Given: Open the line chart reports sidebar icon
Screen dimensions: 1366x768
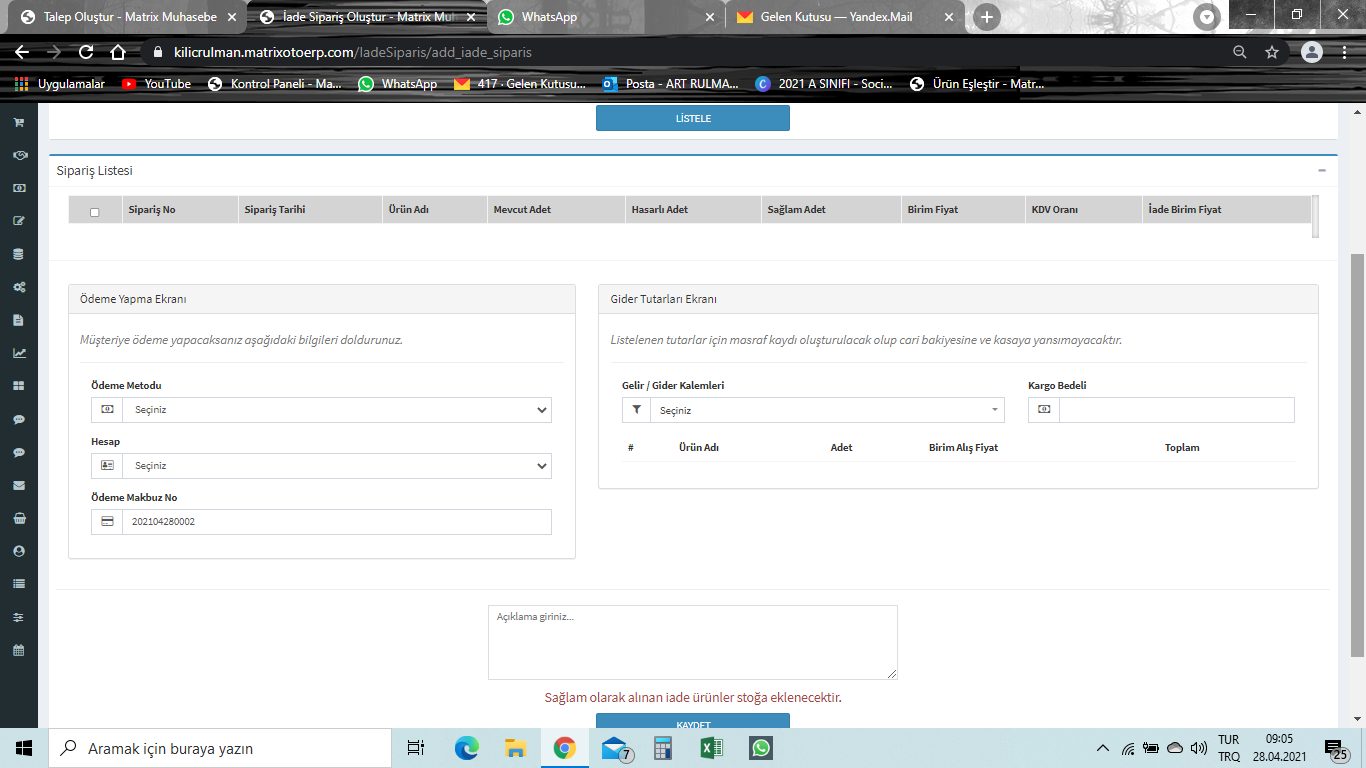Looking at the screenshot, I should pyautogui.click(x=18, y=353).
